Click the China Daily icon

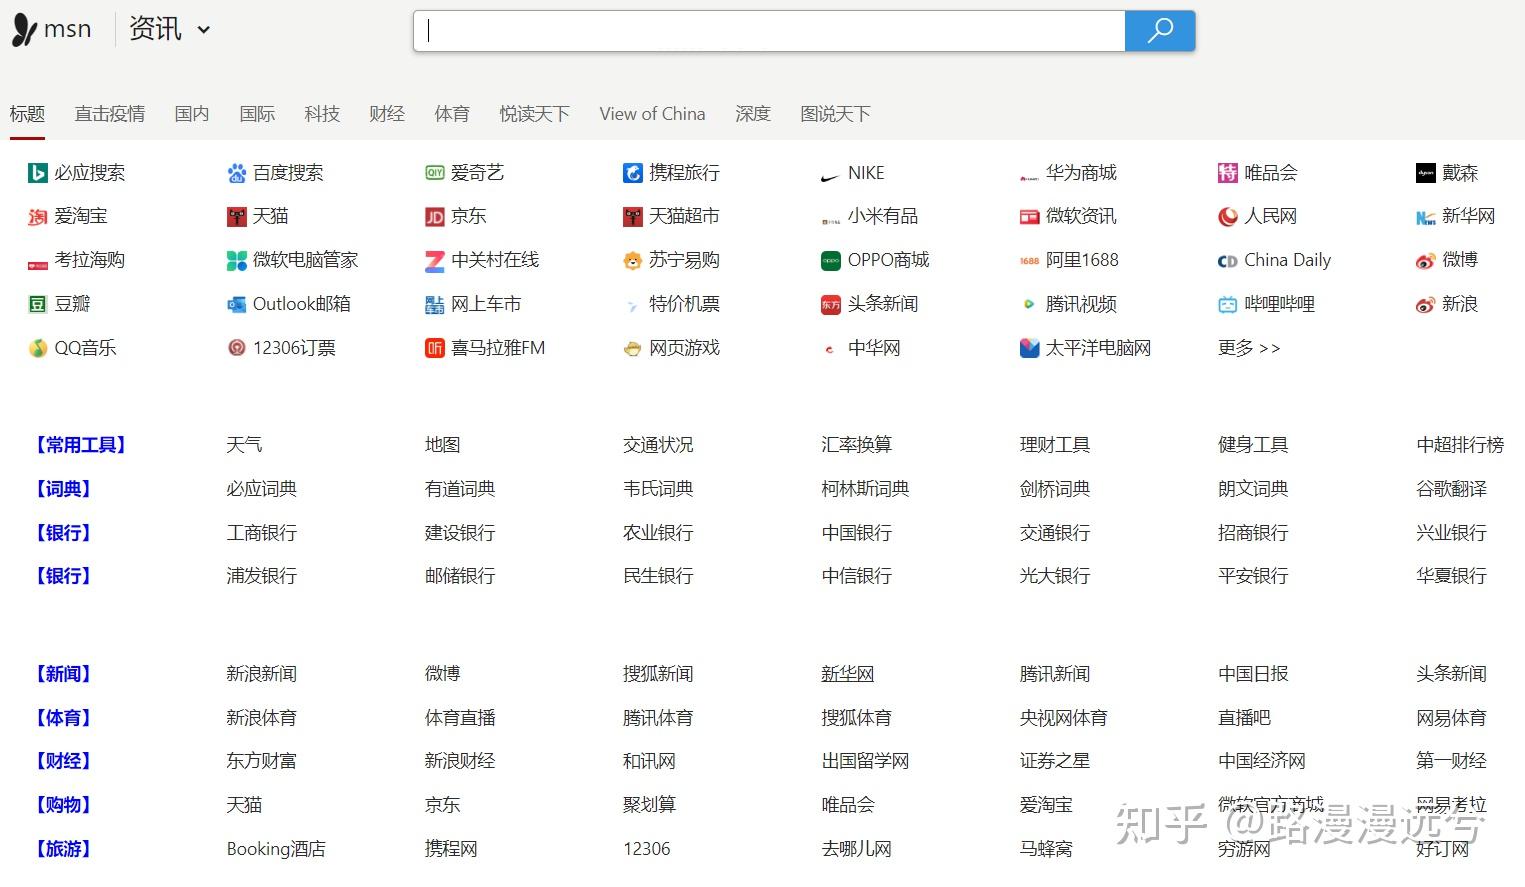1227,261
